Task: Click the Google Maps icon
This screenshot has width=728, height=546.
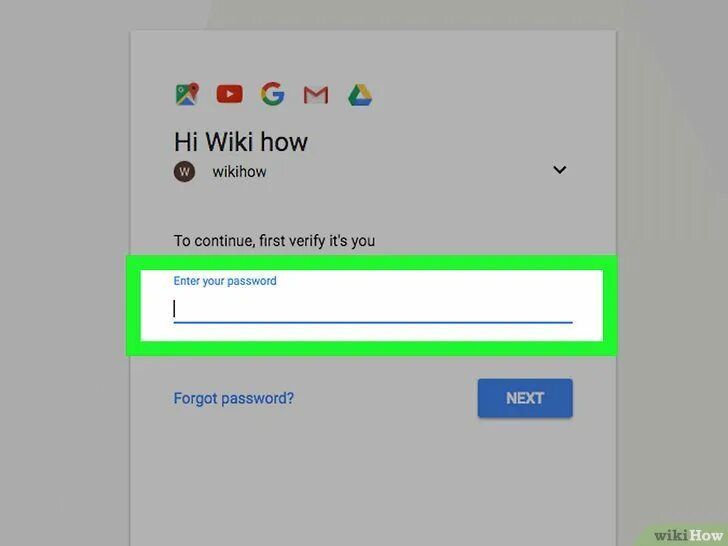Action: pos(187,94)
